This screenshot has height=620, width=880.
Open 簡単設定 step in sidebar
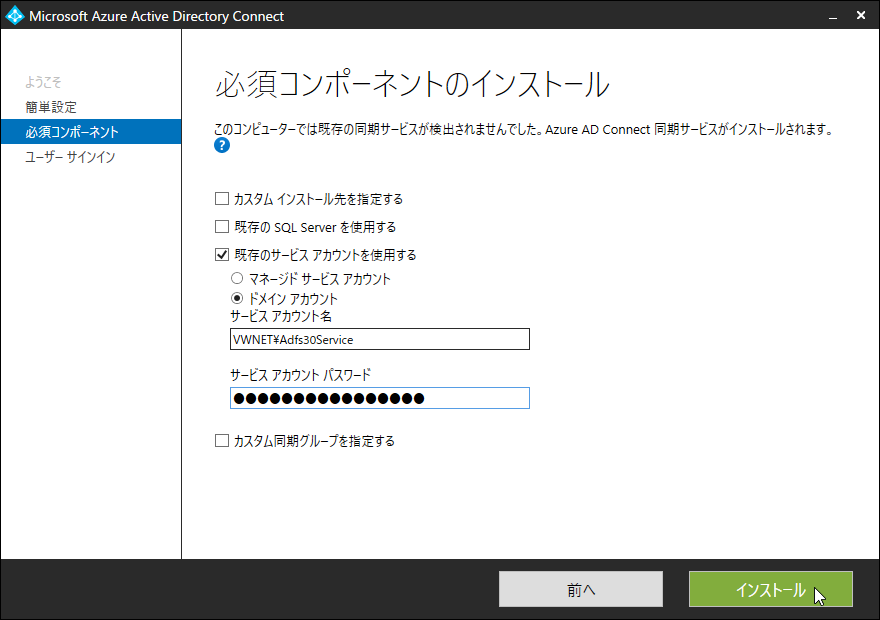pos(51,107)
